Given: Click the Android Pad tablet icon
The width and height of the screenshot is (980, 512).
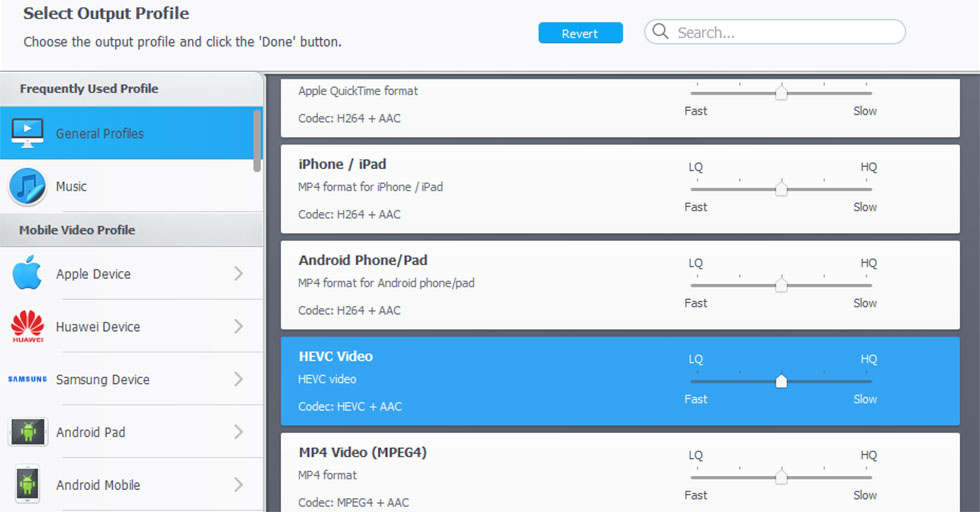Looking at the screenshot, I should [x=27, y=432].
